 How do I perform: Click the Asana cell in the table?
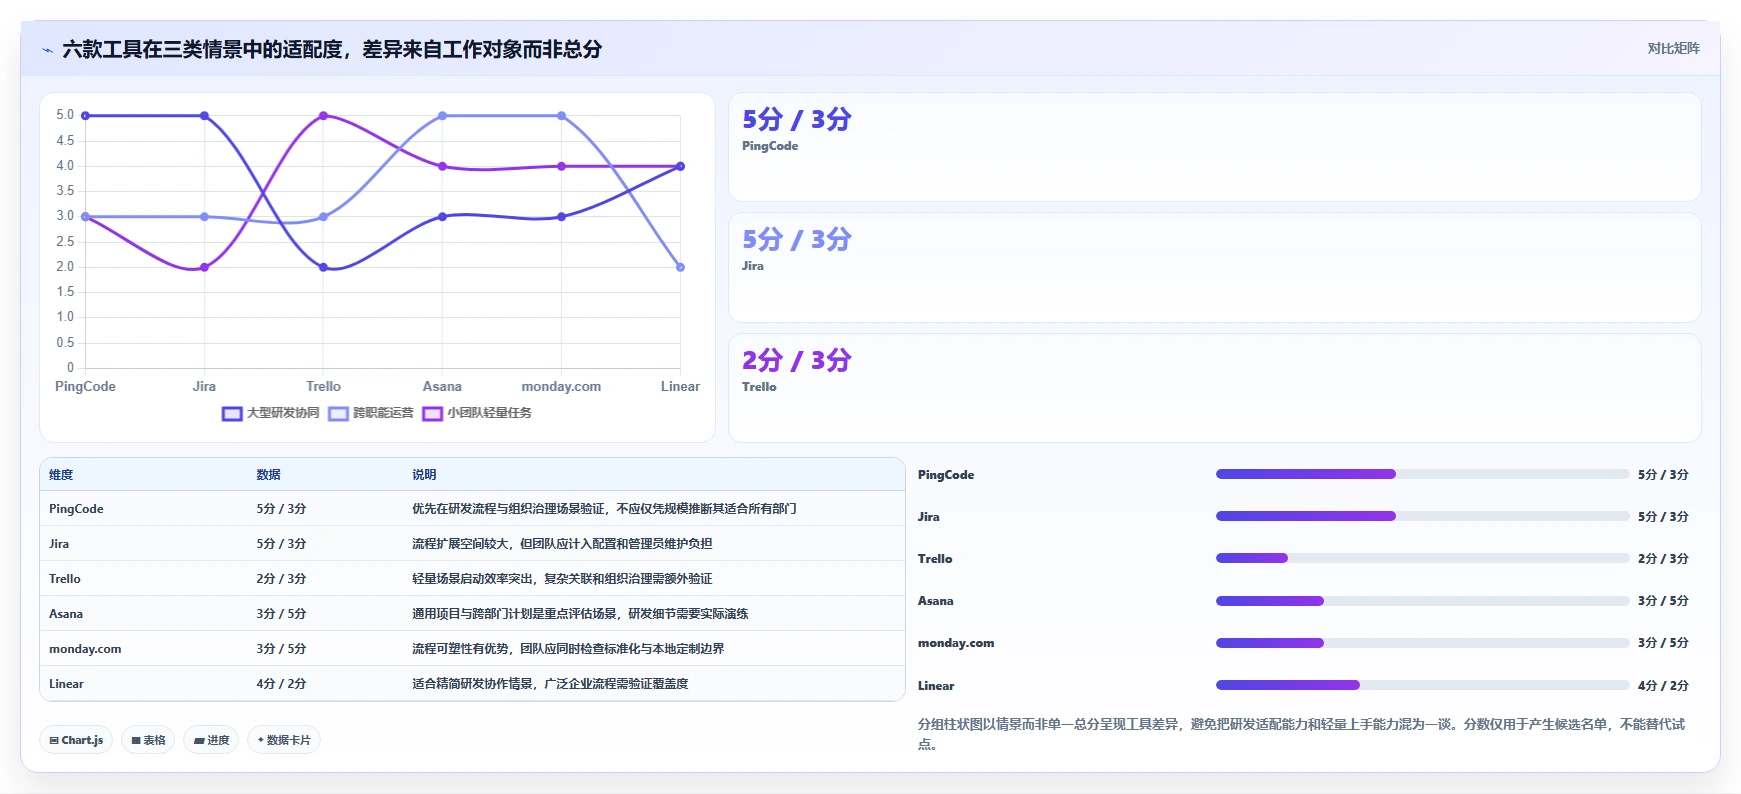pyautogui.click(x=66, y=614)
